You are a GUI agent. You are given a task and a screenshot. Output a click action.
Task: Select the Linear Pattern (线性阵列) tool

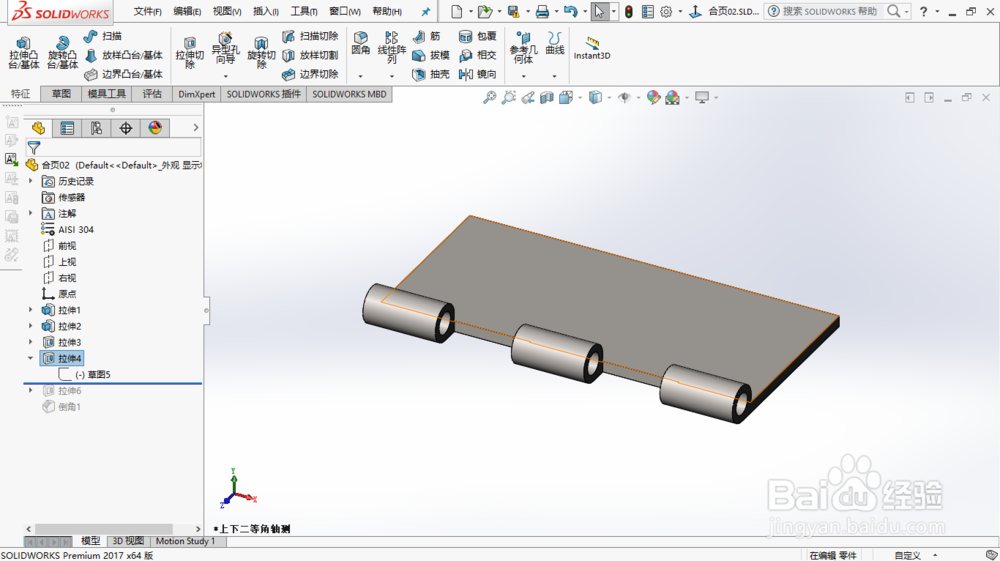[392, 47]
